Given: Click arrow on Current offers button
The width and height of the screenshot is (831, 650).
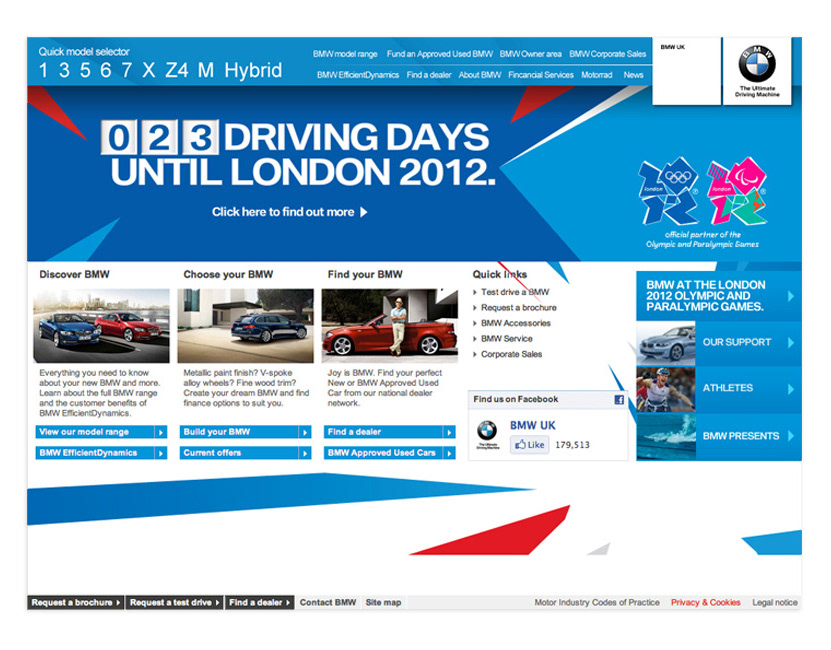Looking at the screenshot, I should point(305,453).
